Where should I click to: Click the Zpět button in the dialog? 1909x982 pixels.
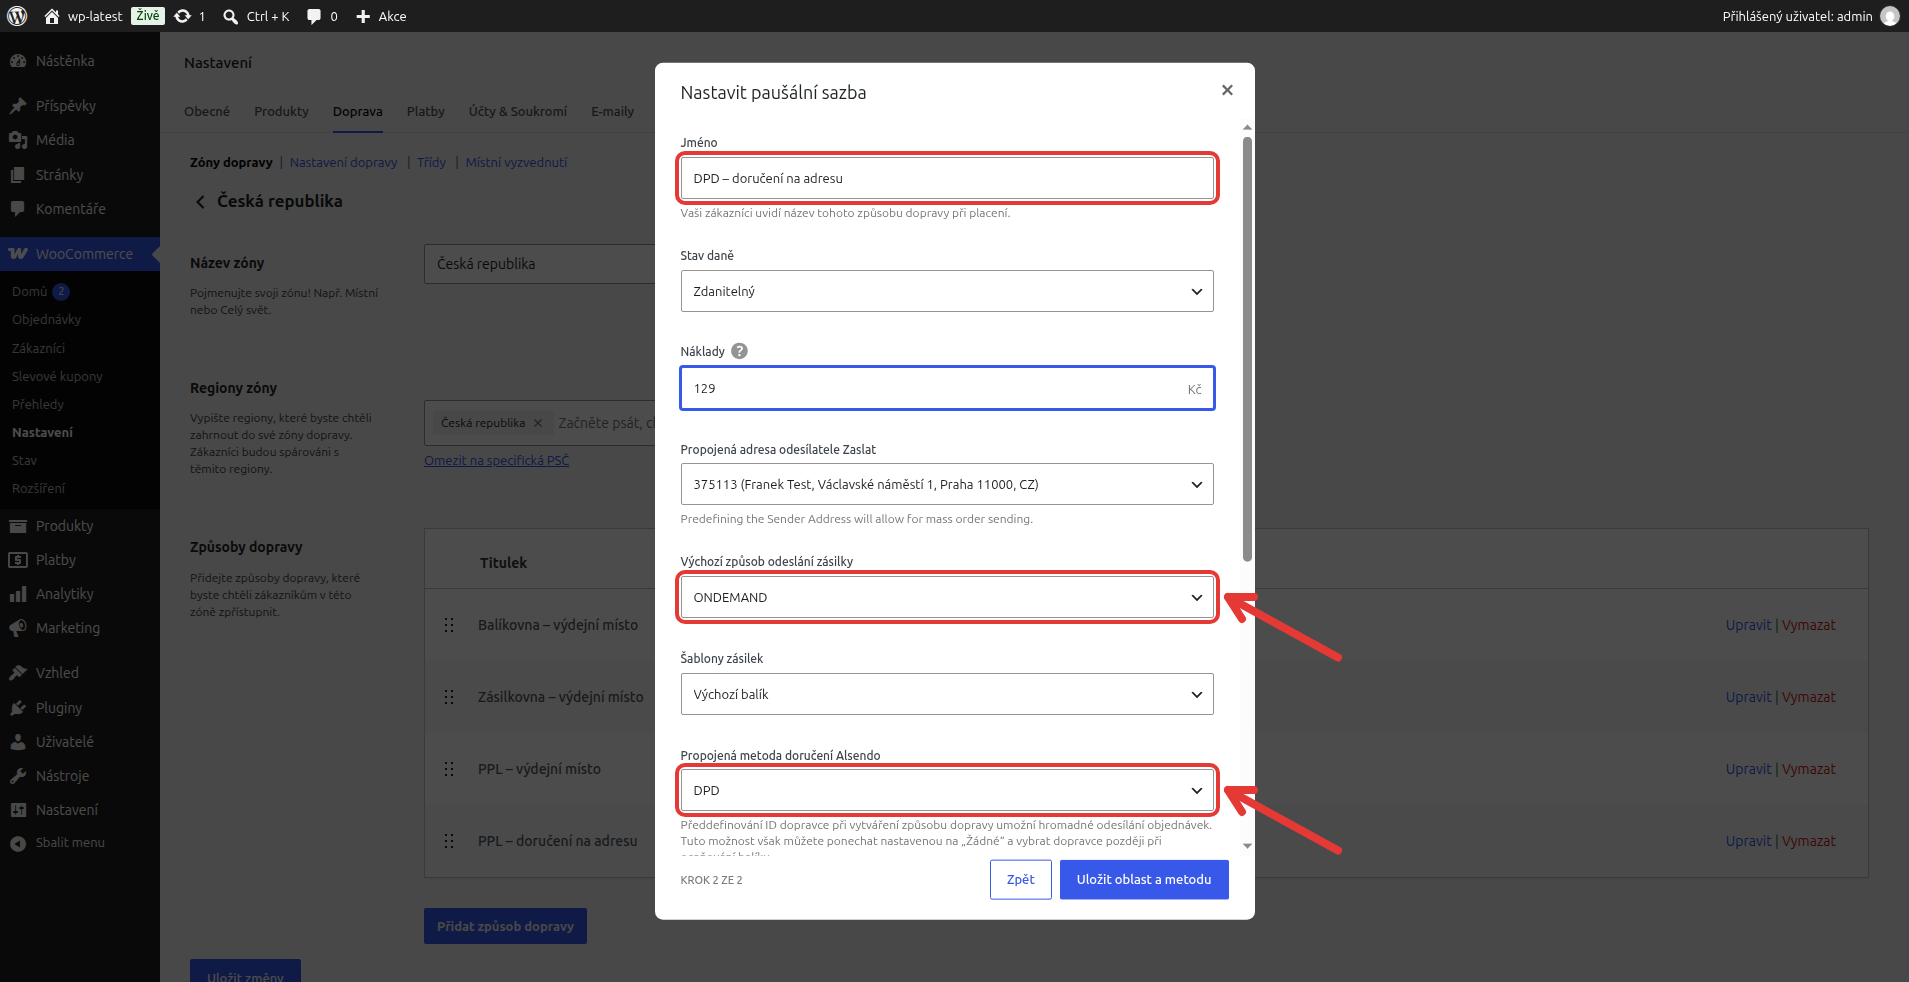click(1021, 880)
